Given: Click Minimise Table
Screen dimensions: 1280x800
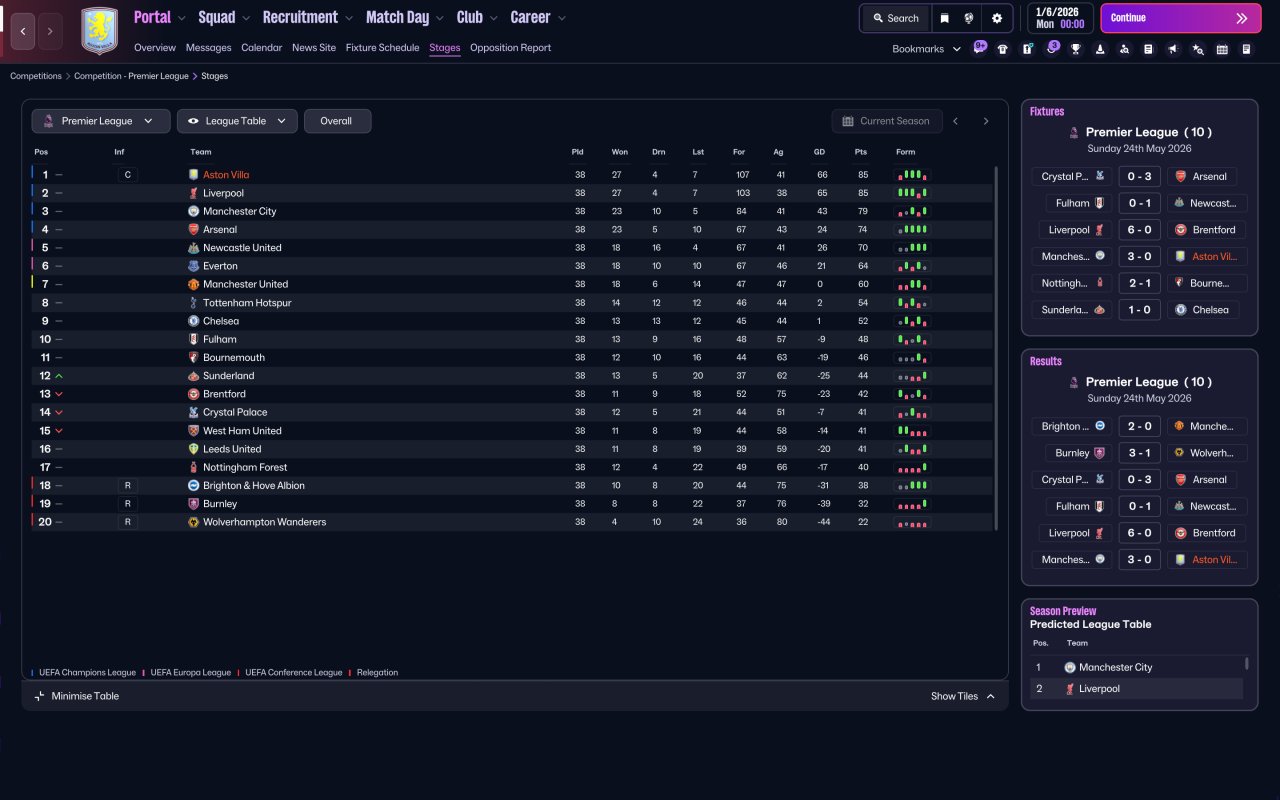Looking at the screenshot, I should pyautogui.click(x=77, y=696).
